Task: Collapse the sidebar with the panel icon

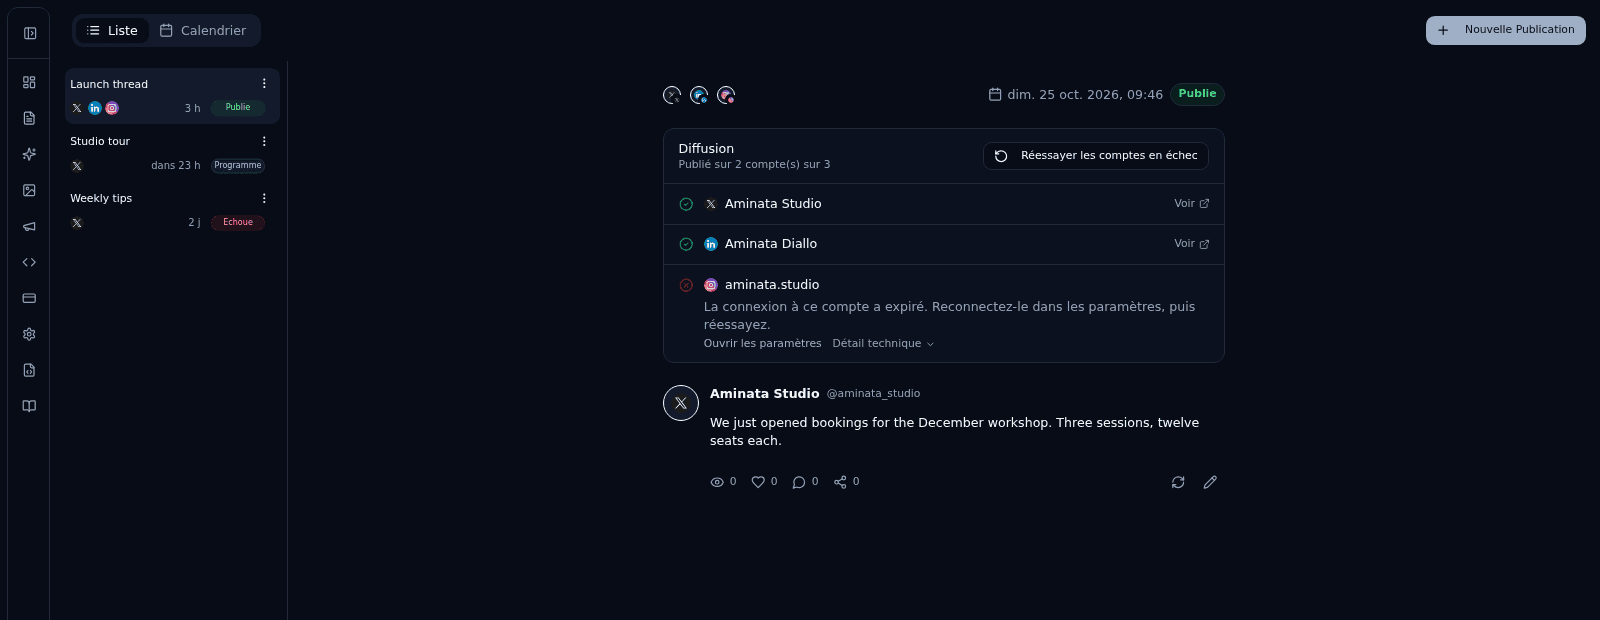Action: [30, 33]
